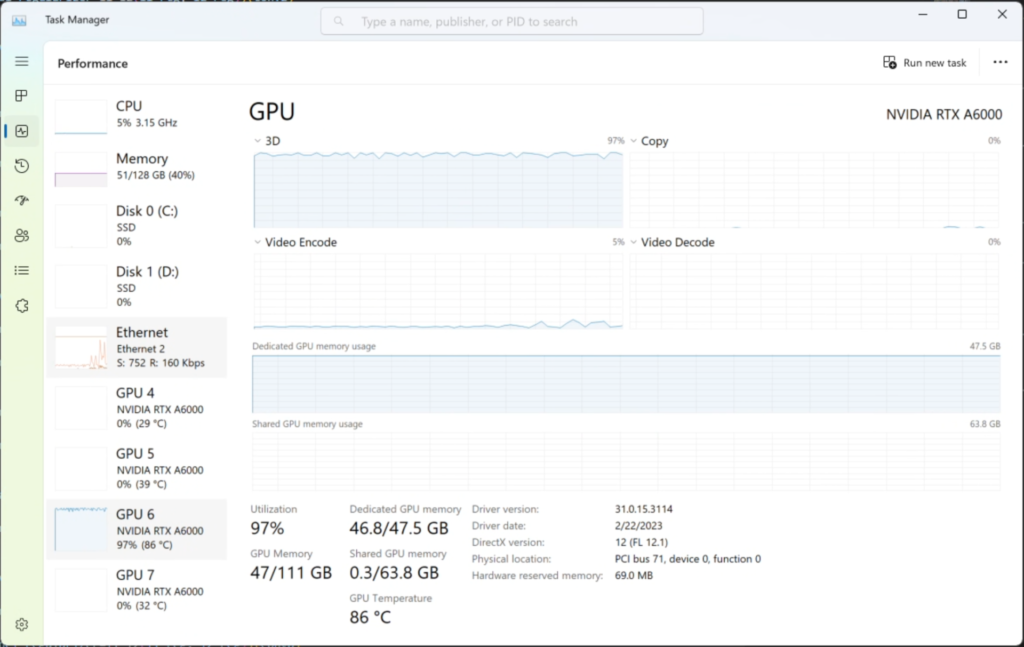Open Task Manager settings gear
Image resolution: width=1024 pixels, height=647 pixels.
coord(21,625)
